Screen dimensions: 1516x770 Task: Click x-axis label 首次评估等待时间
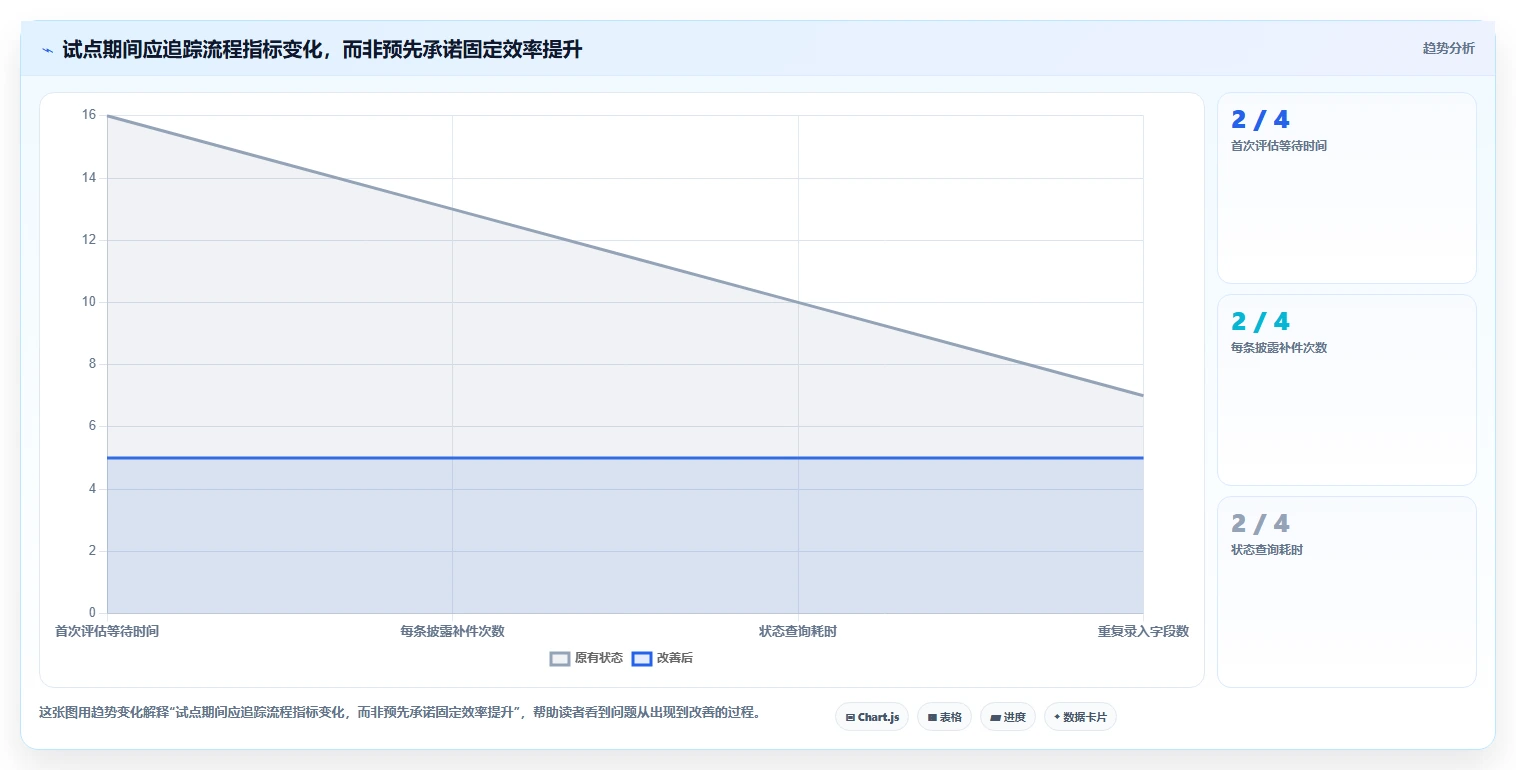click(x=107, y=631)
